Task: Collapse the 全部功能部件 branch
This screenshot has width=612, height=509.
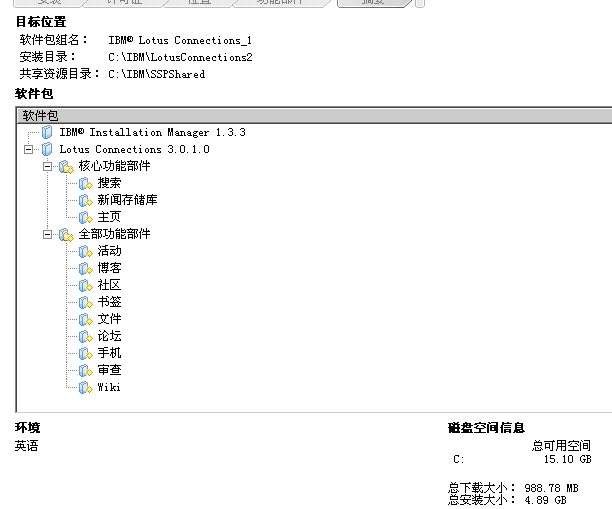Action: pyautogui.click(x=47, y=235)
